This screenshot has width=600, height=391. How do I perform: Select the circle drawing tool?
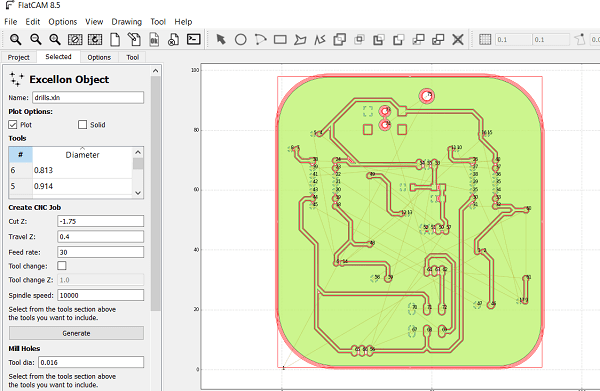240,39
